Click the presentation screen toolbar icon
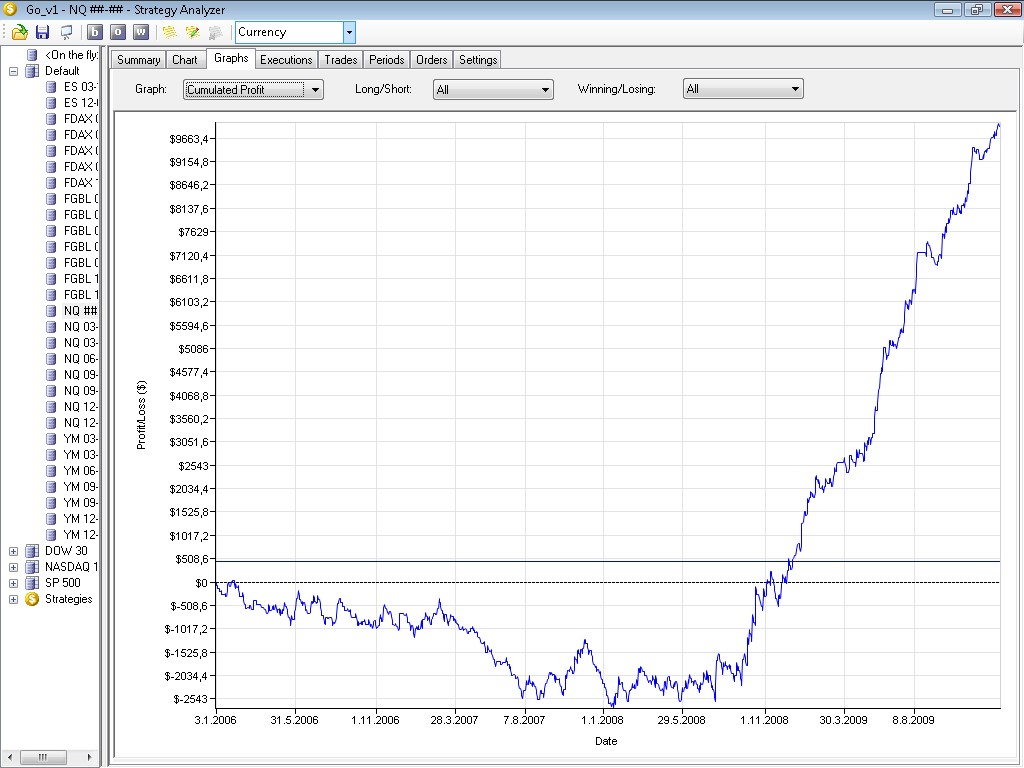Image resolution: width=1024 pixels, height=768 pixels. point(66,32)
